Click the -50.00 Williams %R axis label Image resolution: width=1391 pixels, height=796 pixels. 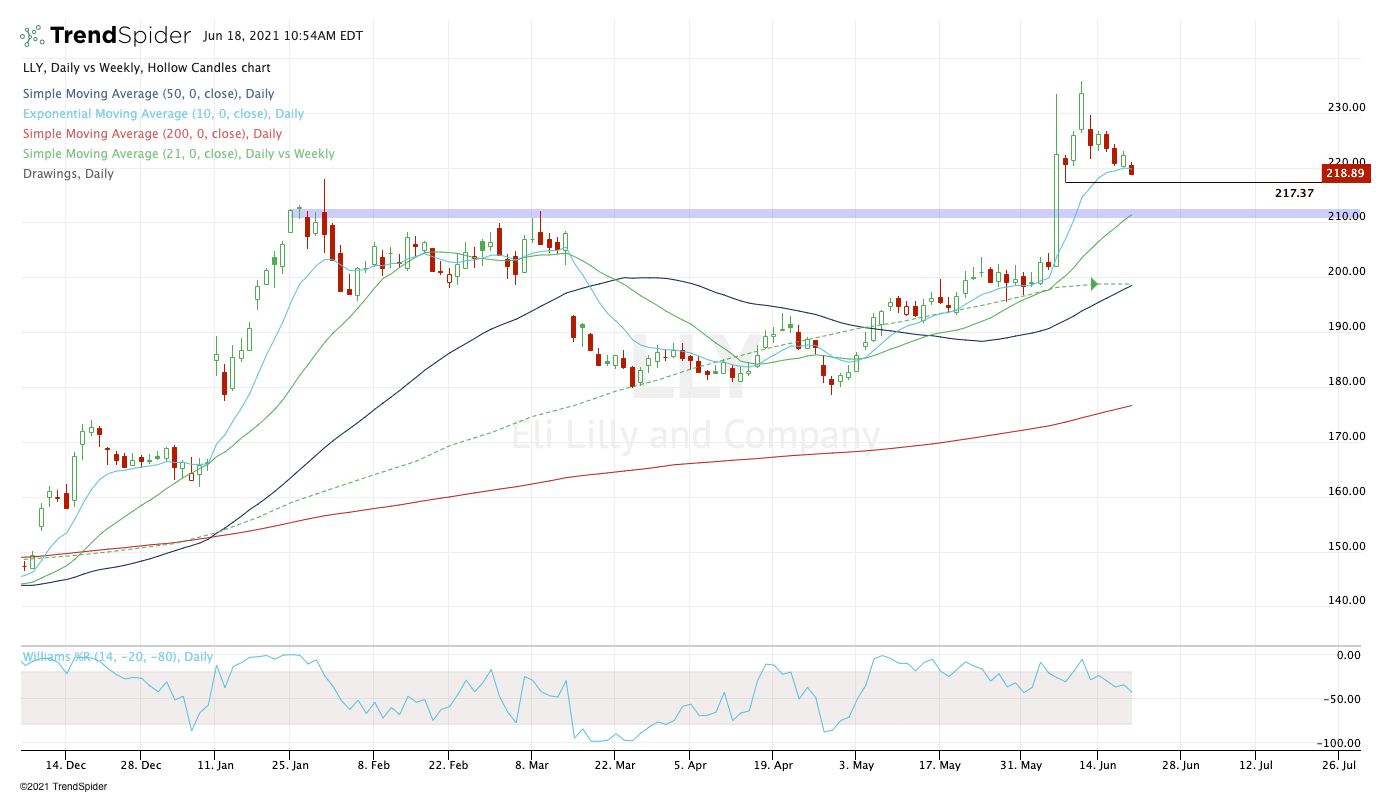click(x=1341, y=699)
